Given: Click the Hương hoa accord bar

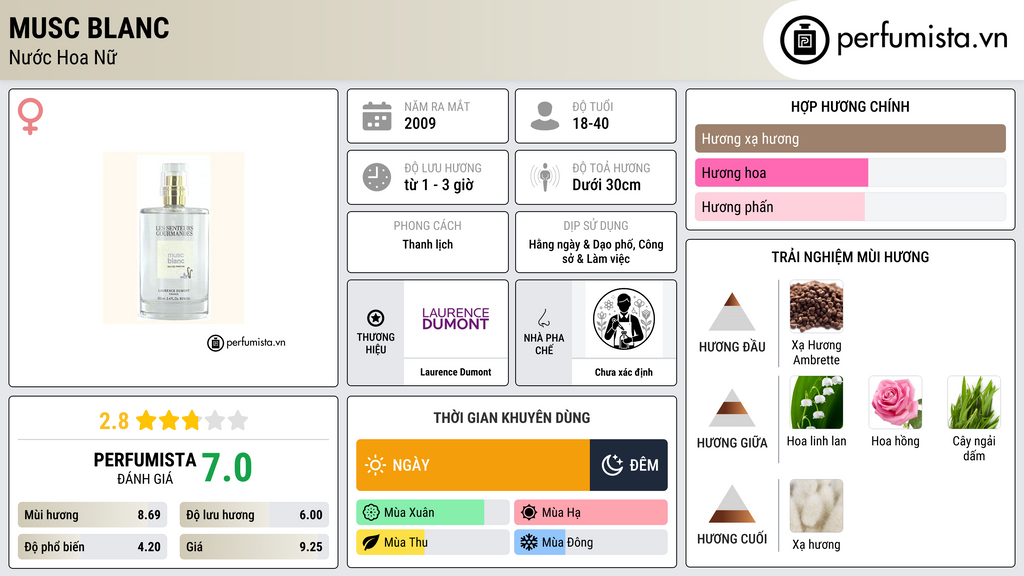Looking at the screenshot, I should [x=850, y=172].
